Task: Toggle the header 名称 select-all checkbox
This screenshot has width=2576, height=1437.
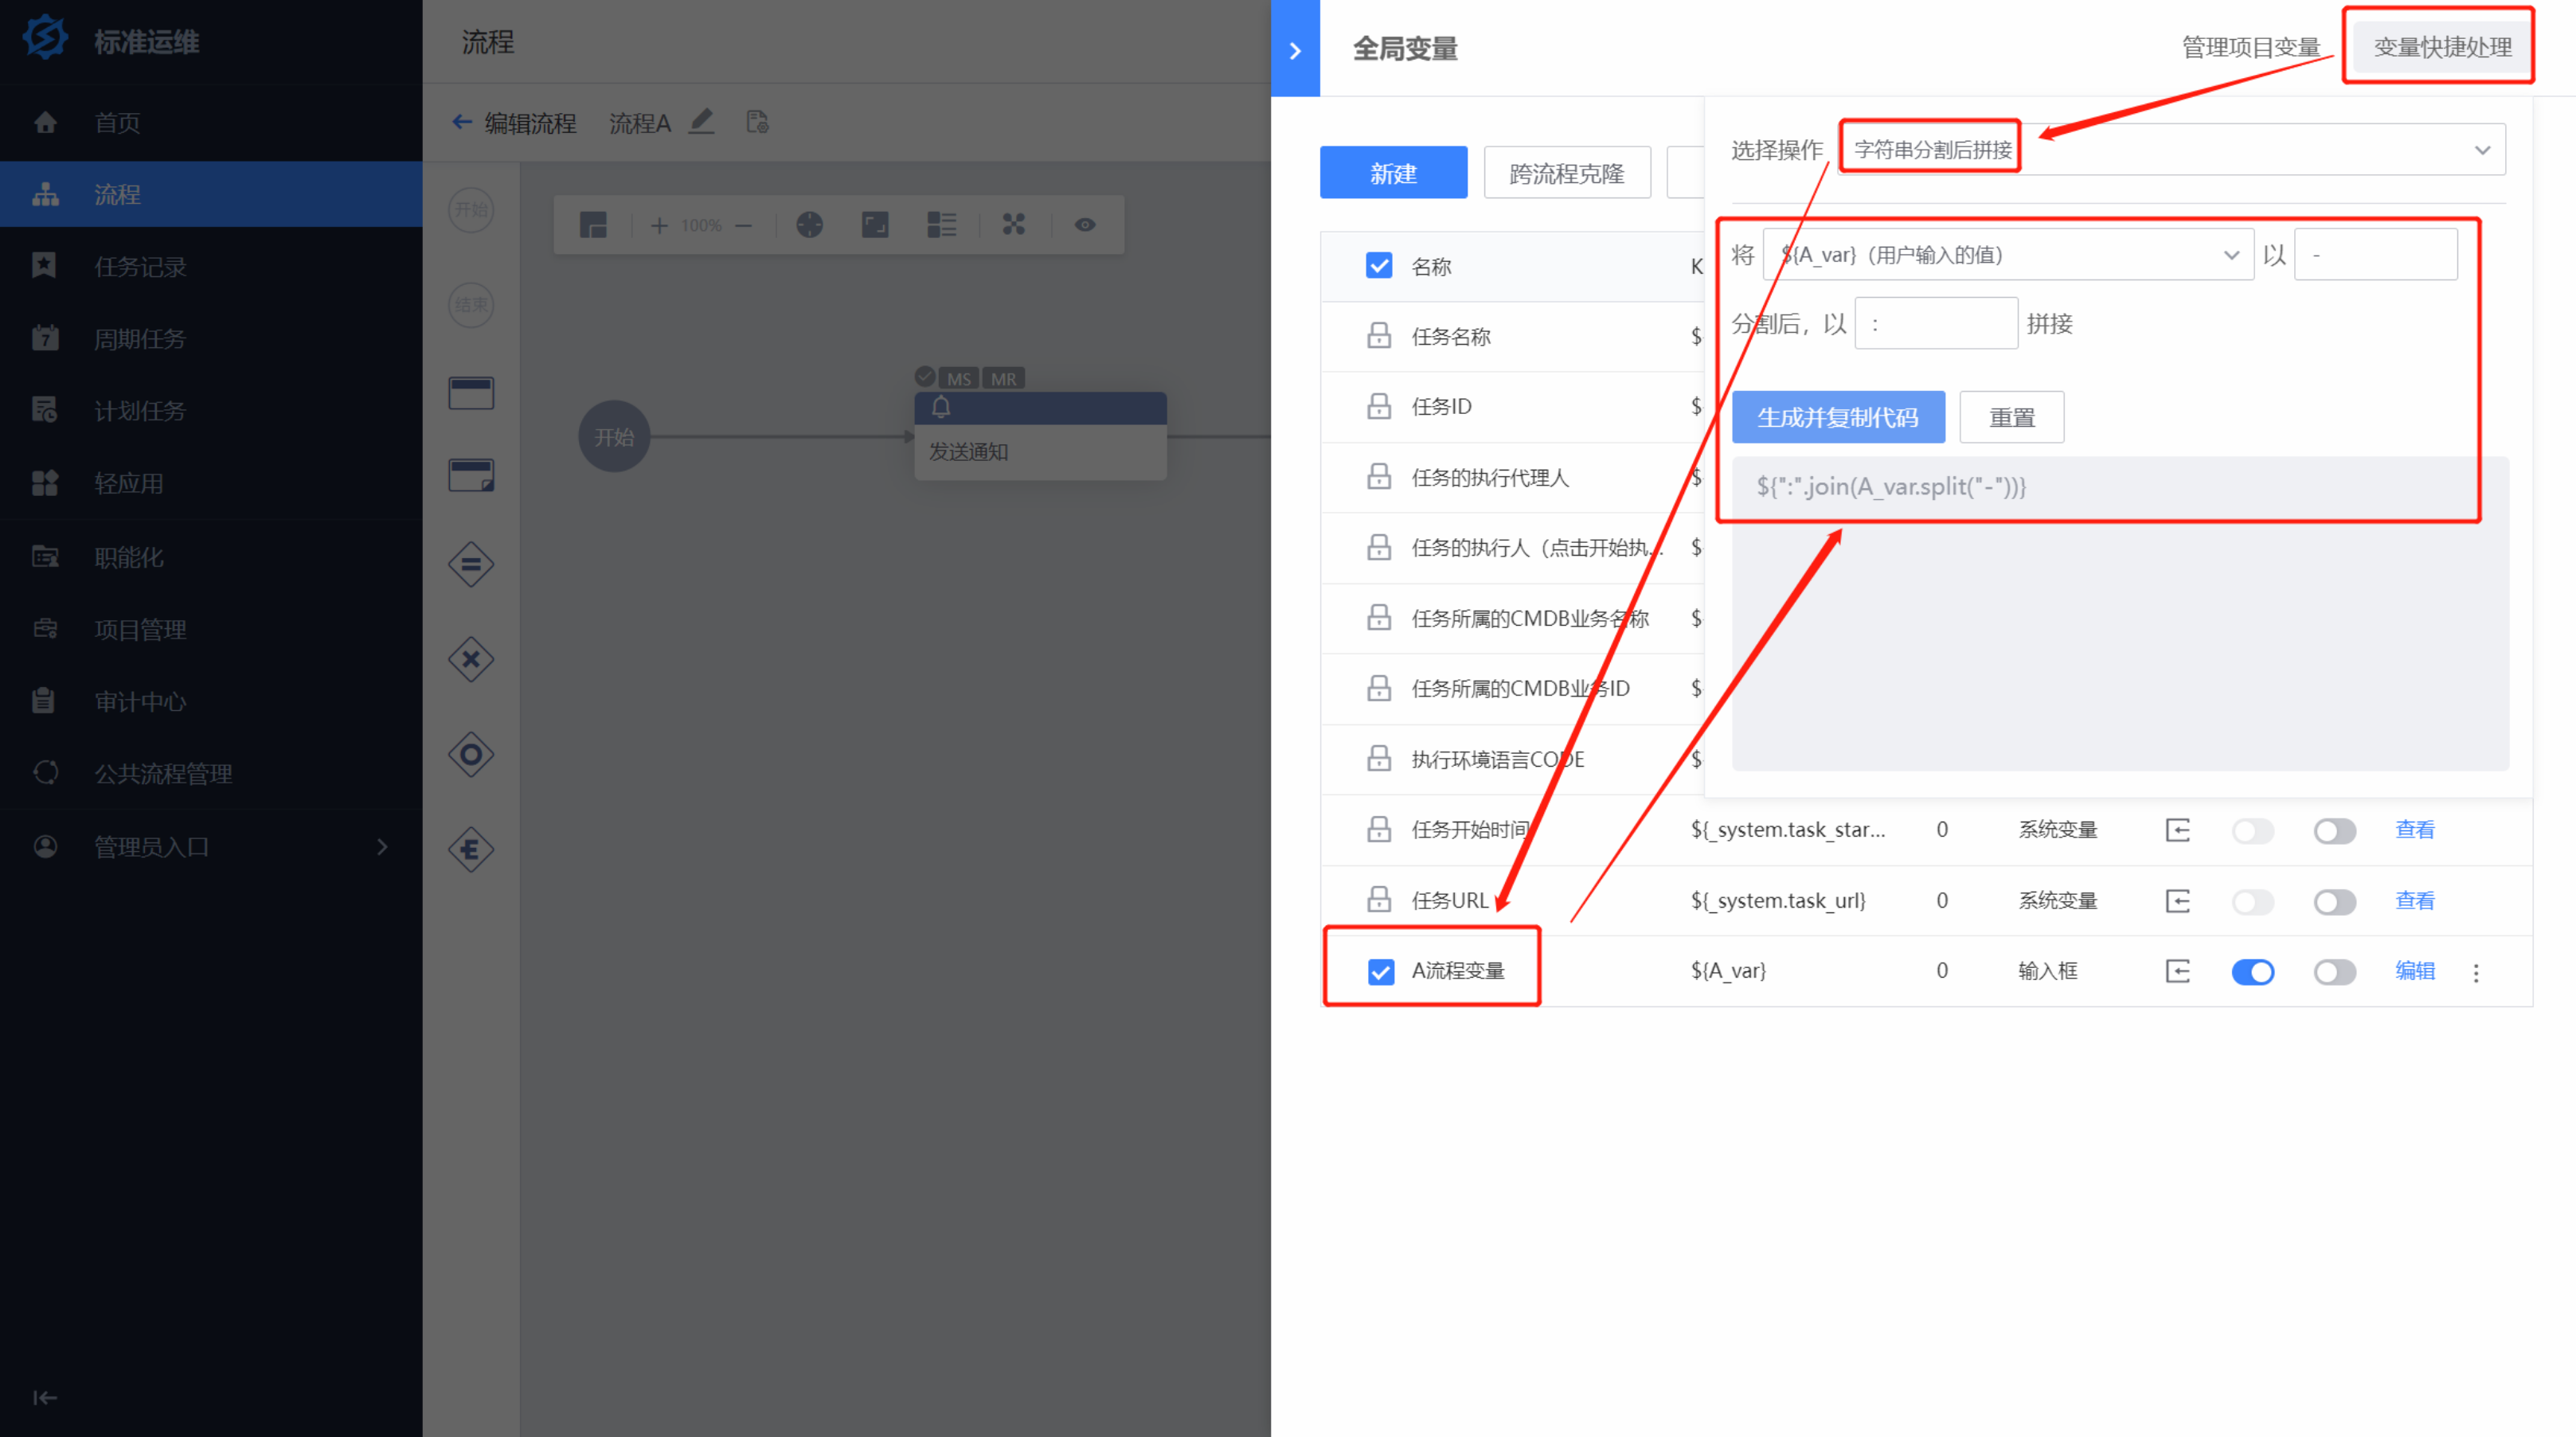Action: pos(1379,266)
